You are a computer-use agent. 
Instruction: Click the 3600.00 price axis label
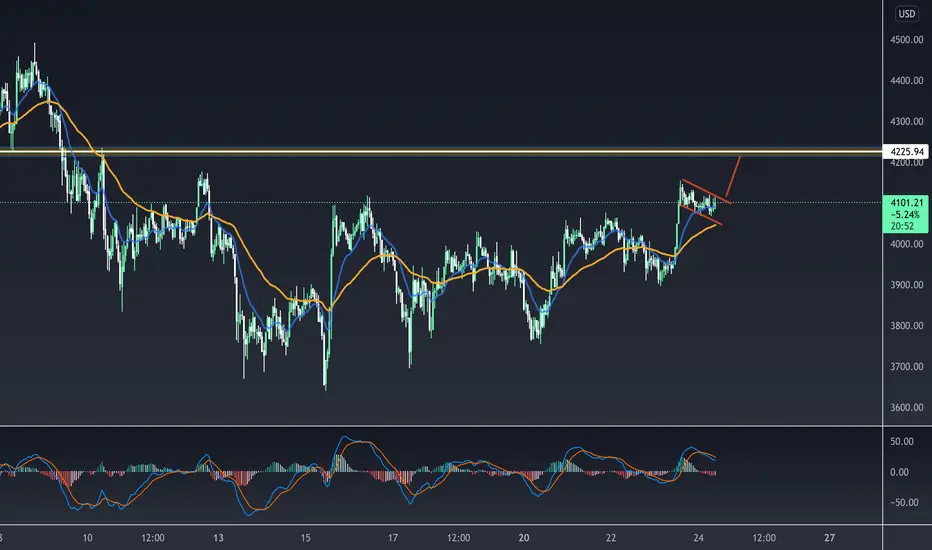(906, 407)
